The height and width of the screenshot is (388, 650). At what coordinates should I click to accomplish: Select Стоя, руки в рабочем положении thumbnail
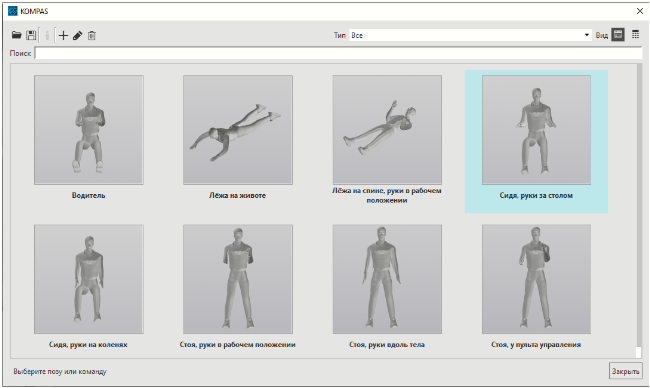(238, 279)
